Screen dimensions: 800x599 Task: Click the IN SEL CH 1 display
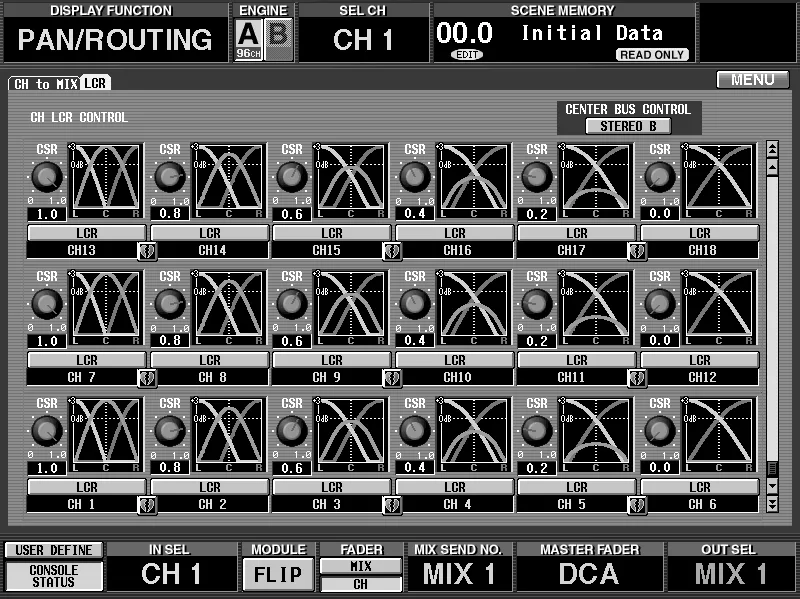coord(171,574)
